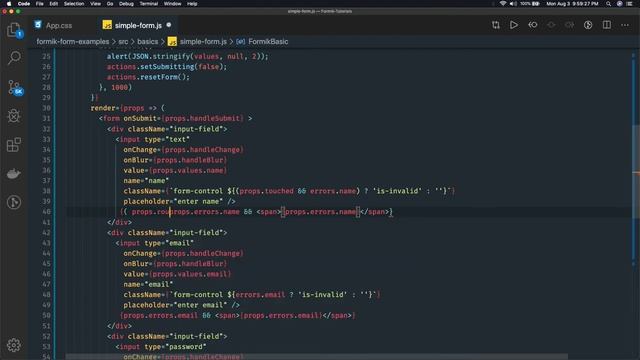Split the editor right
Image resolution: width=640 pixels, height=360 pixels.
[x=607, y=25]
